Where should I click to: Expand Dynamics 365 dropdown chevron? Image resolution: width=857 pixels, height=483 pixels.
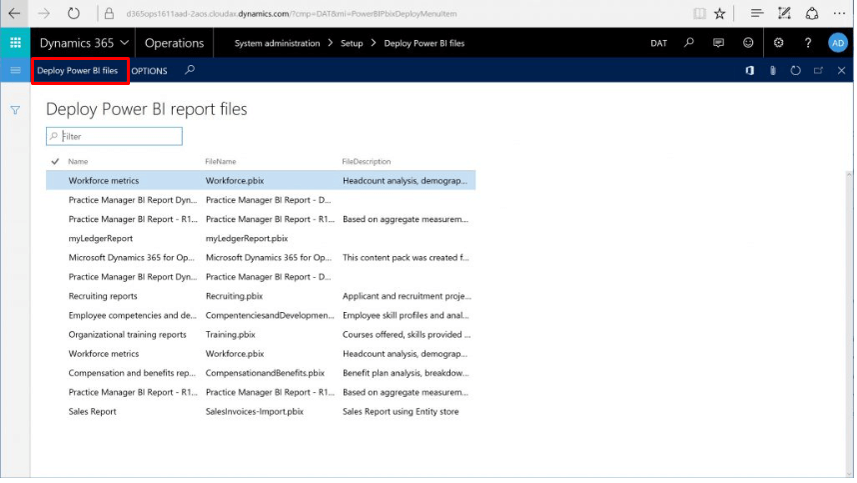pos(125,43)
